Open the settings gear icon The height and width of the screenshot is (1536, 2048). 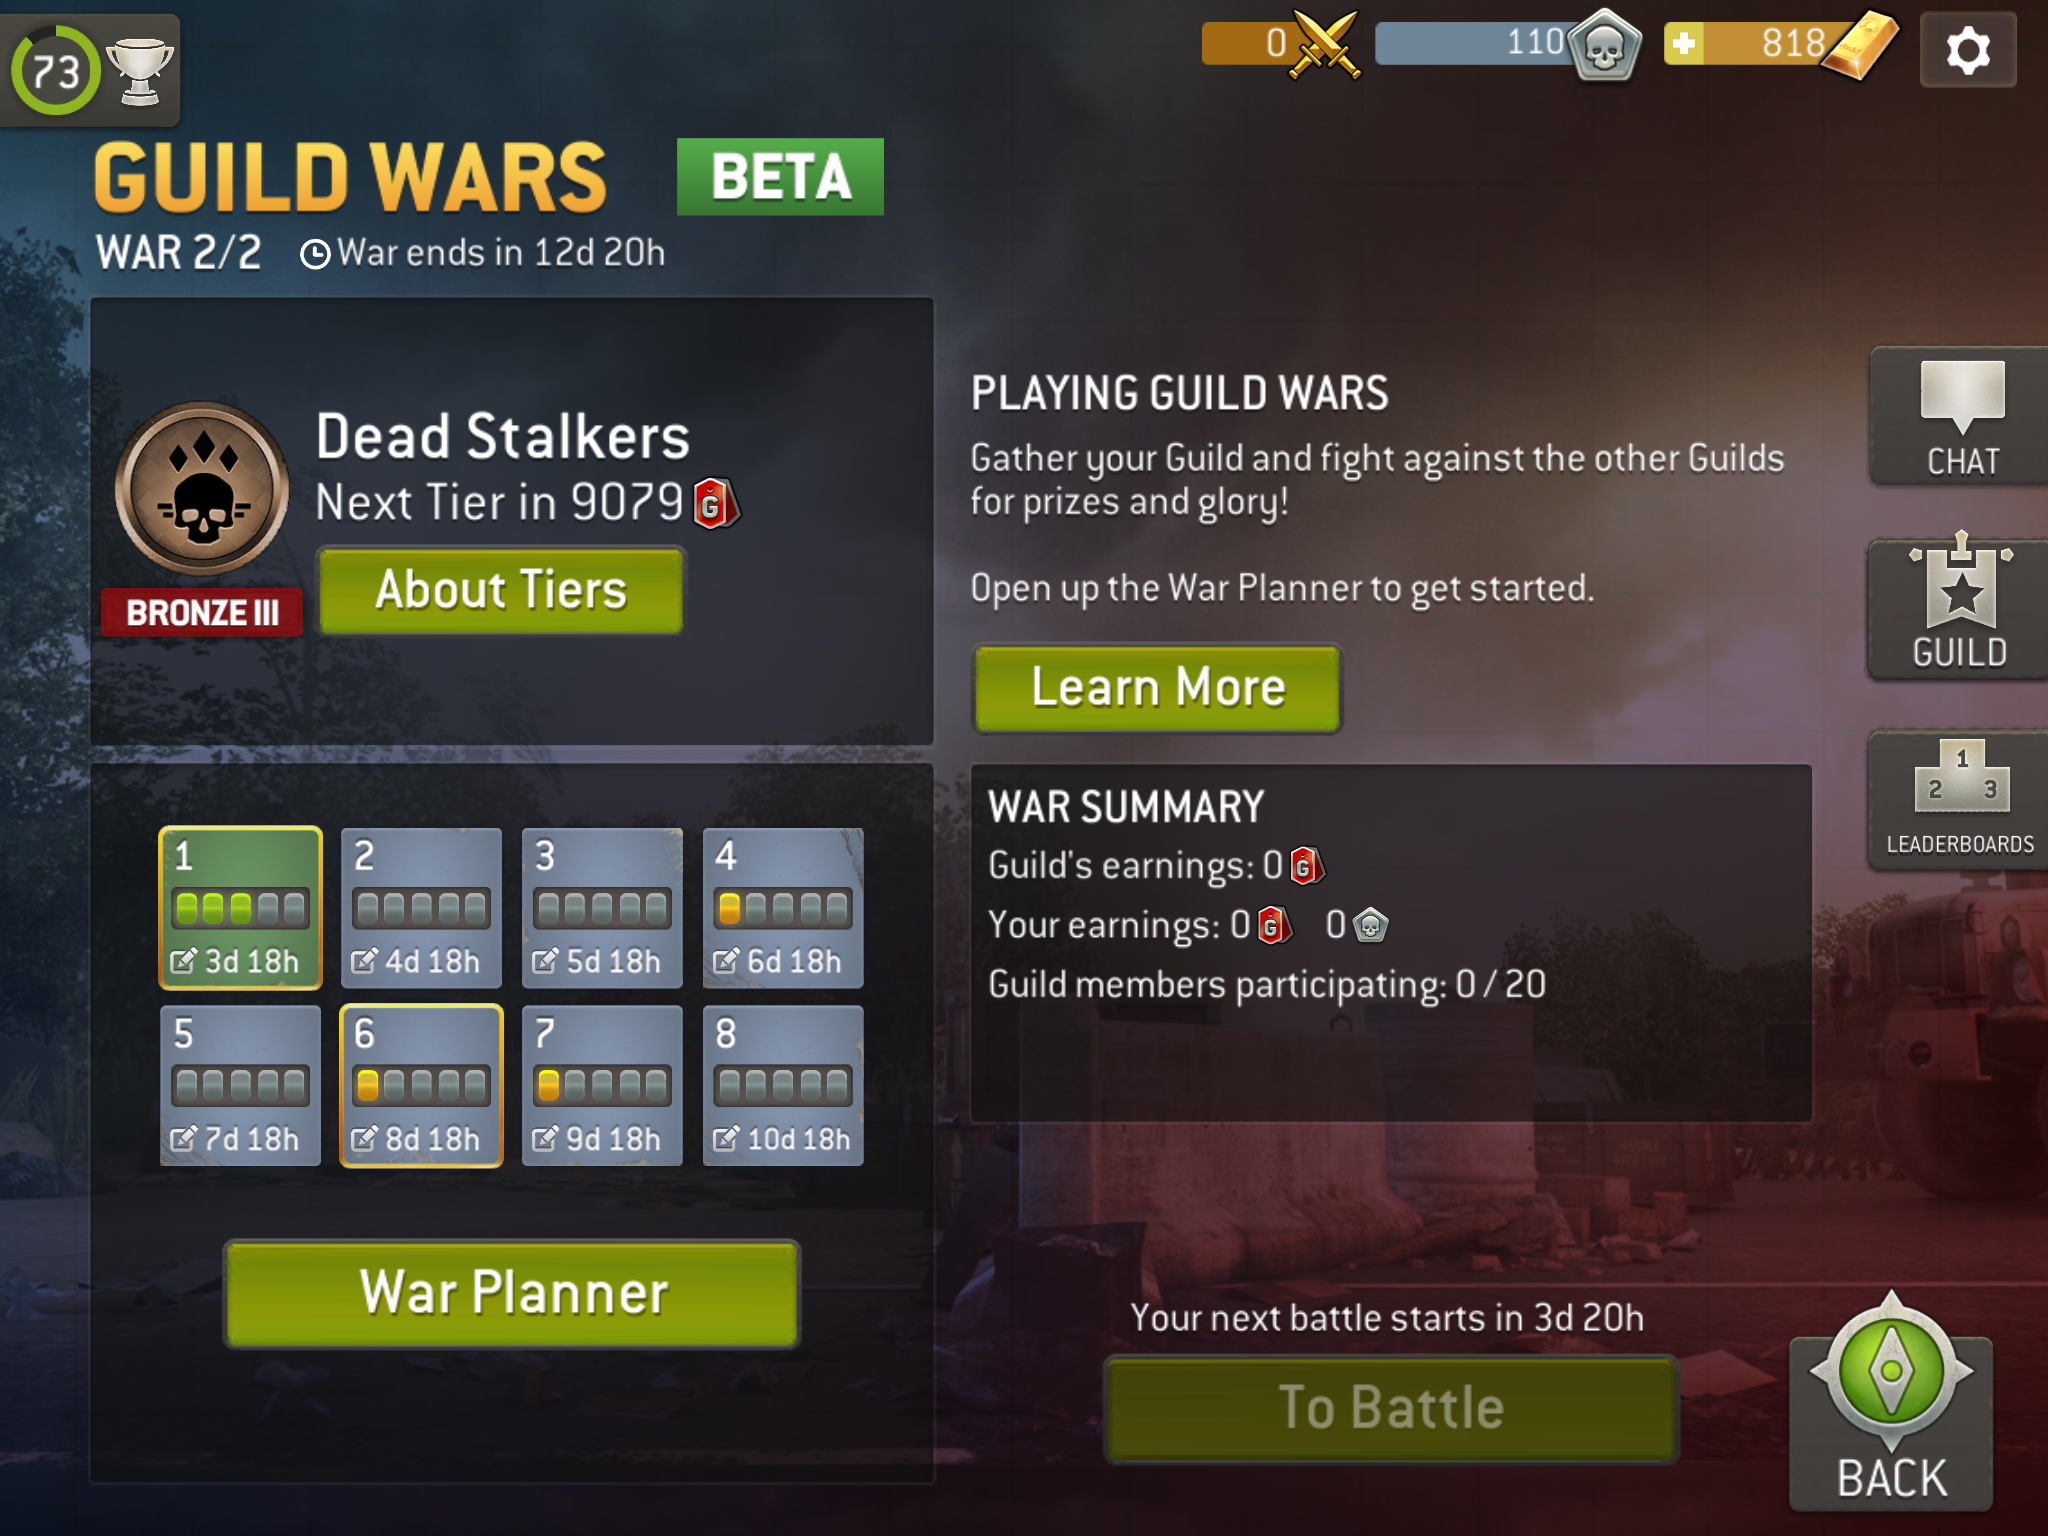[1967, 50]
